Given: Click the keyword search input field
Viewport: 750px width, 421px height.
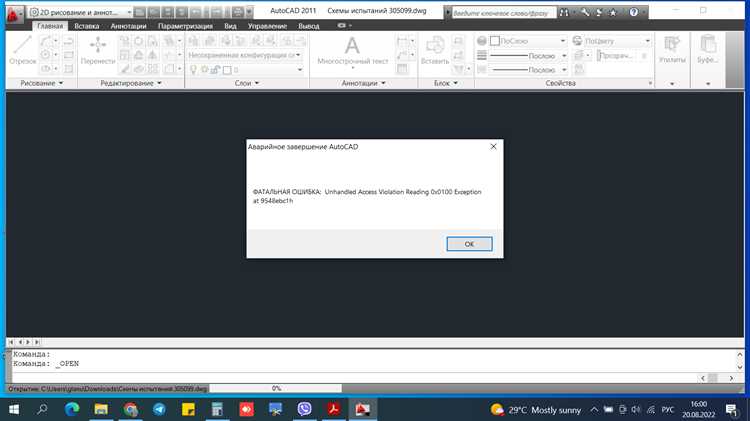Looking at the screenshot, I should point(504,13).
